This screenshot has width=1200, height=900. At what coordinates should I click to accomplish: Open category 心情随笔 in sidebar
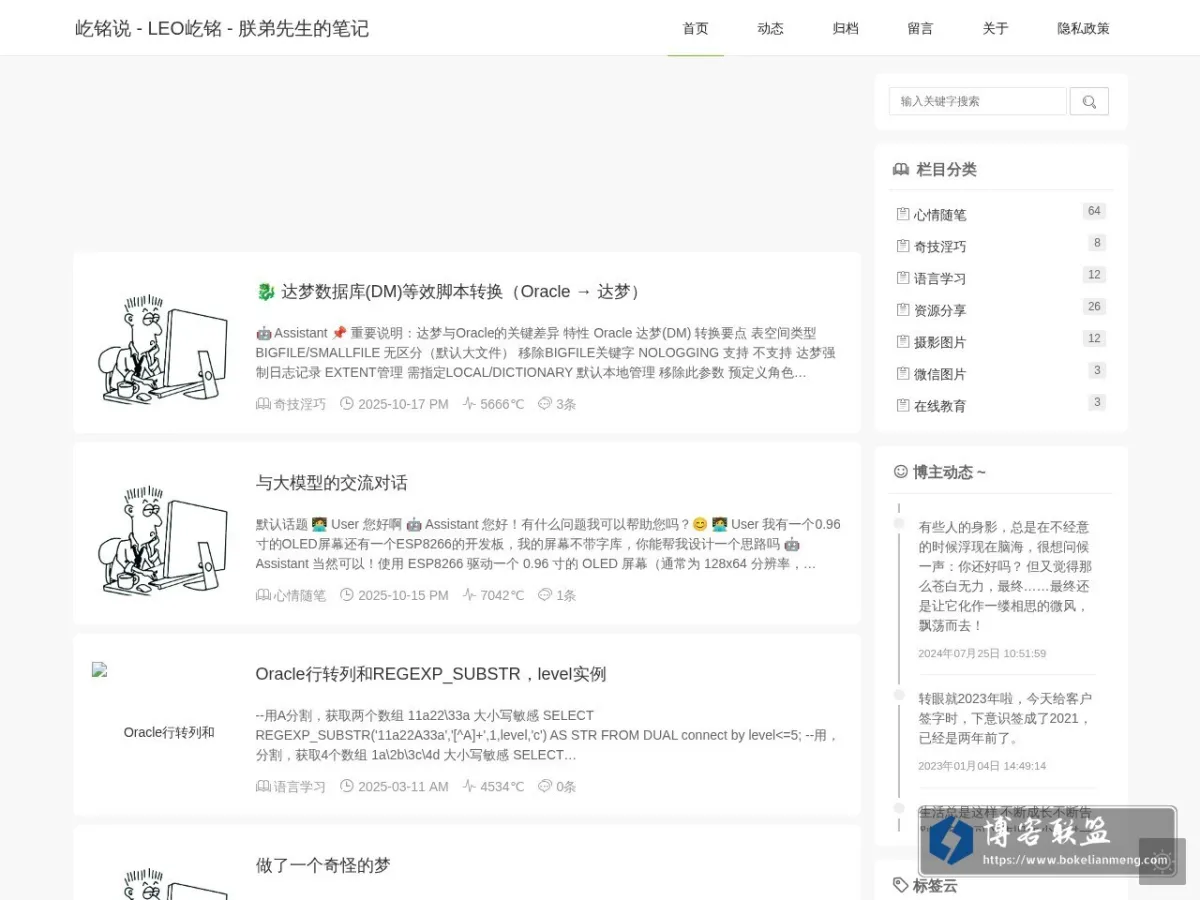click(x=940, y=215)
